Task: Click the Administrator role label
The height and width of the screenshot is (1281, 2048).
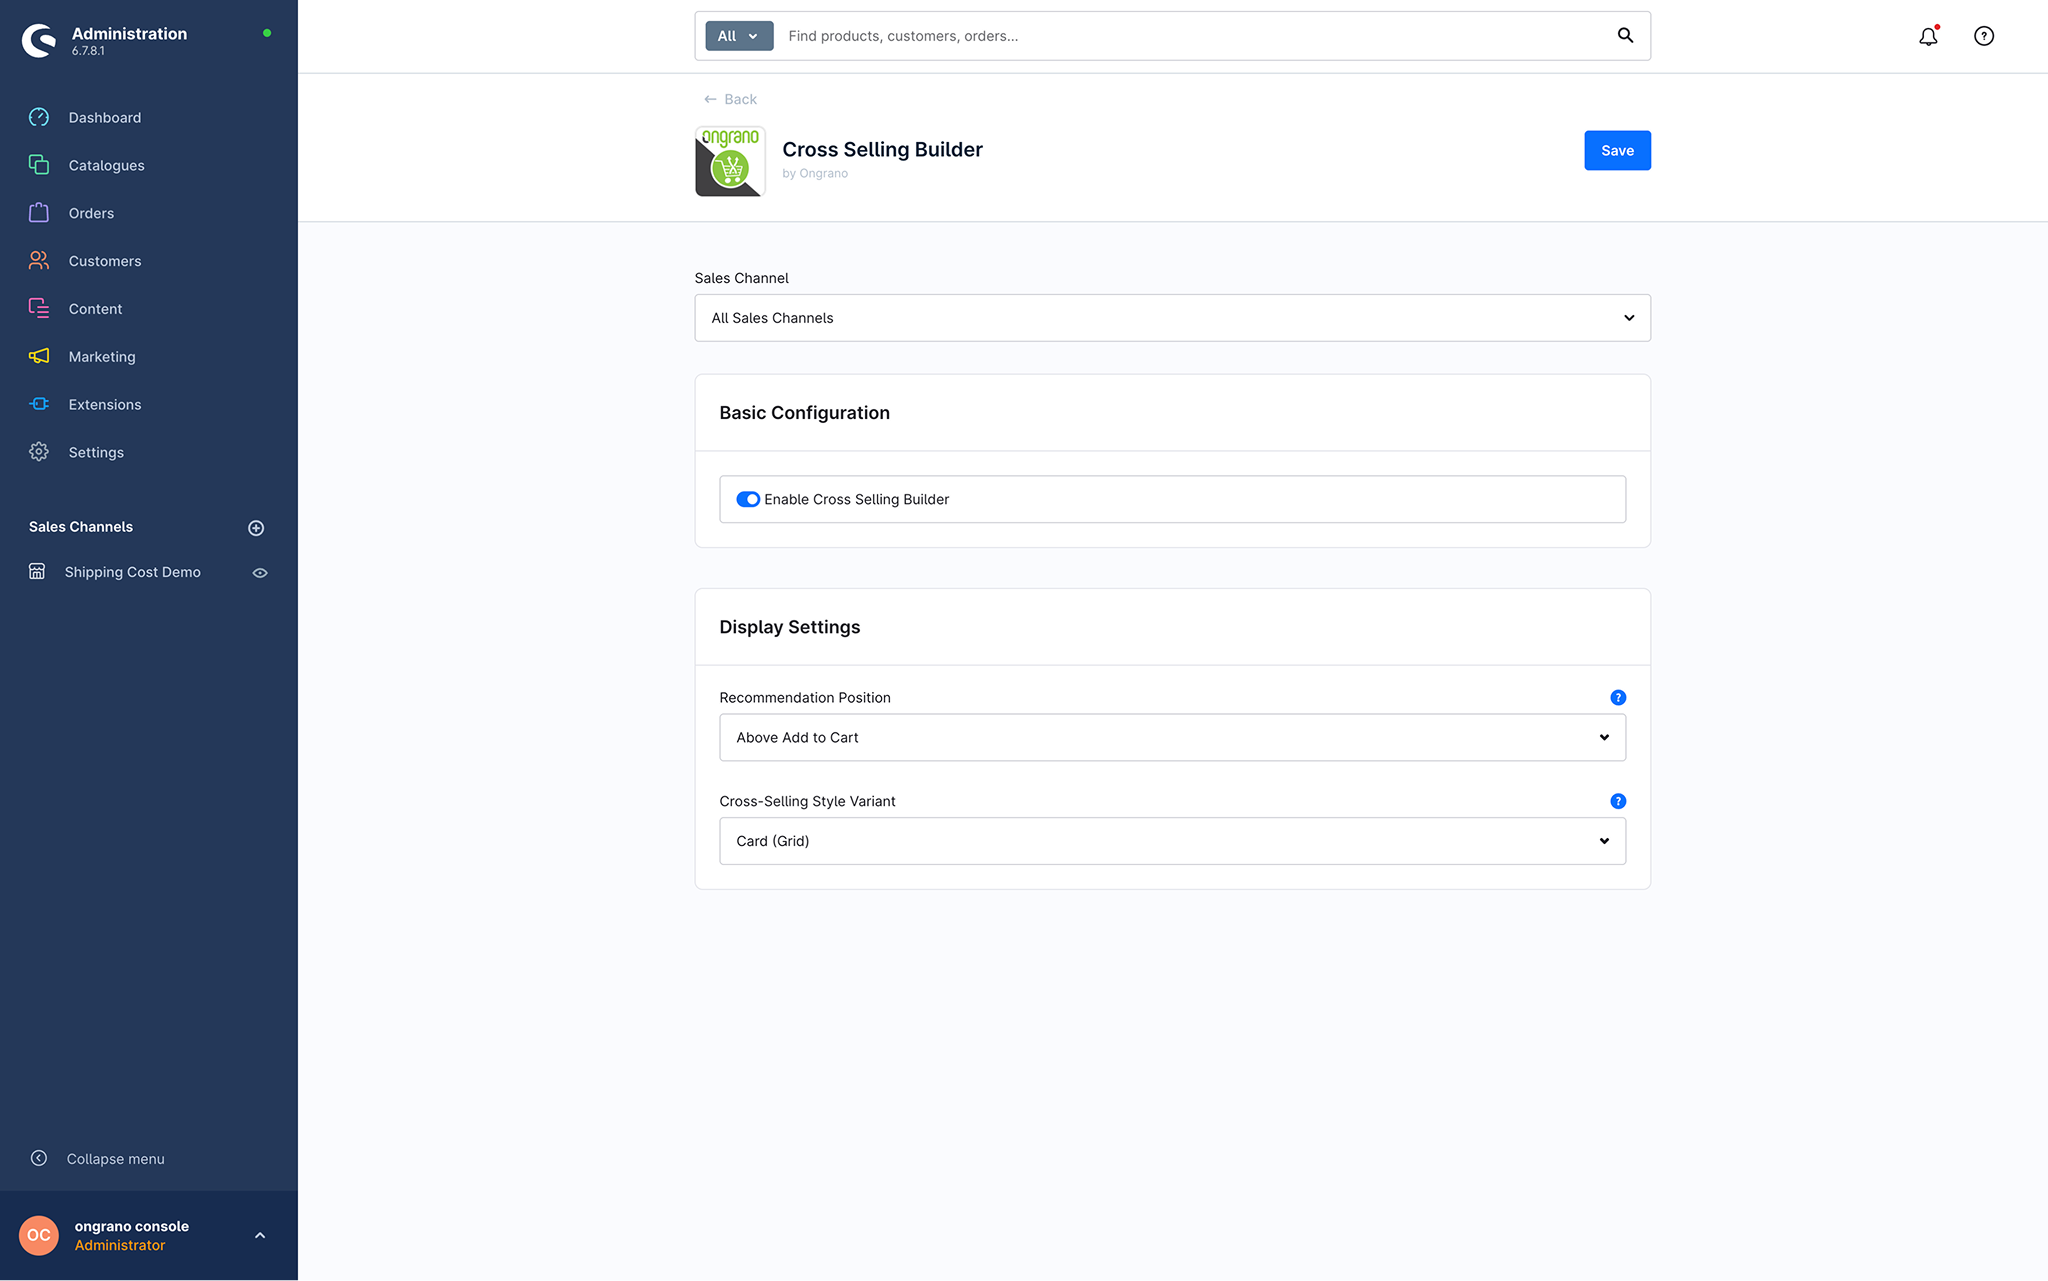Action: (x=120, y=1245)
